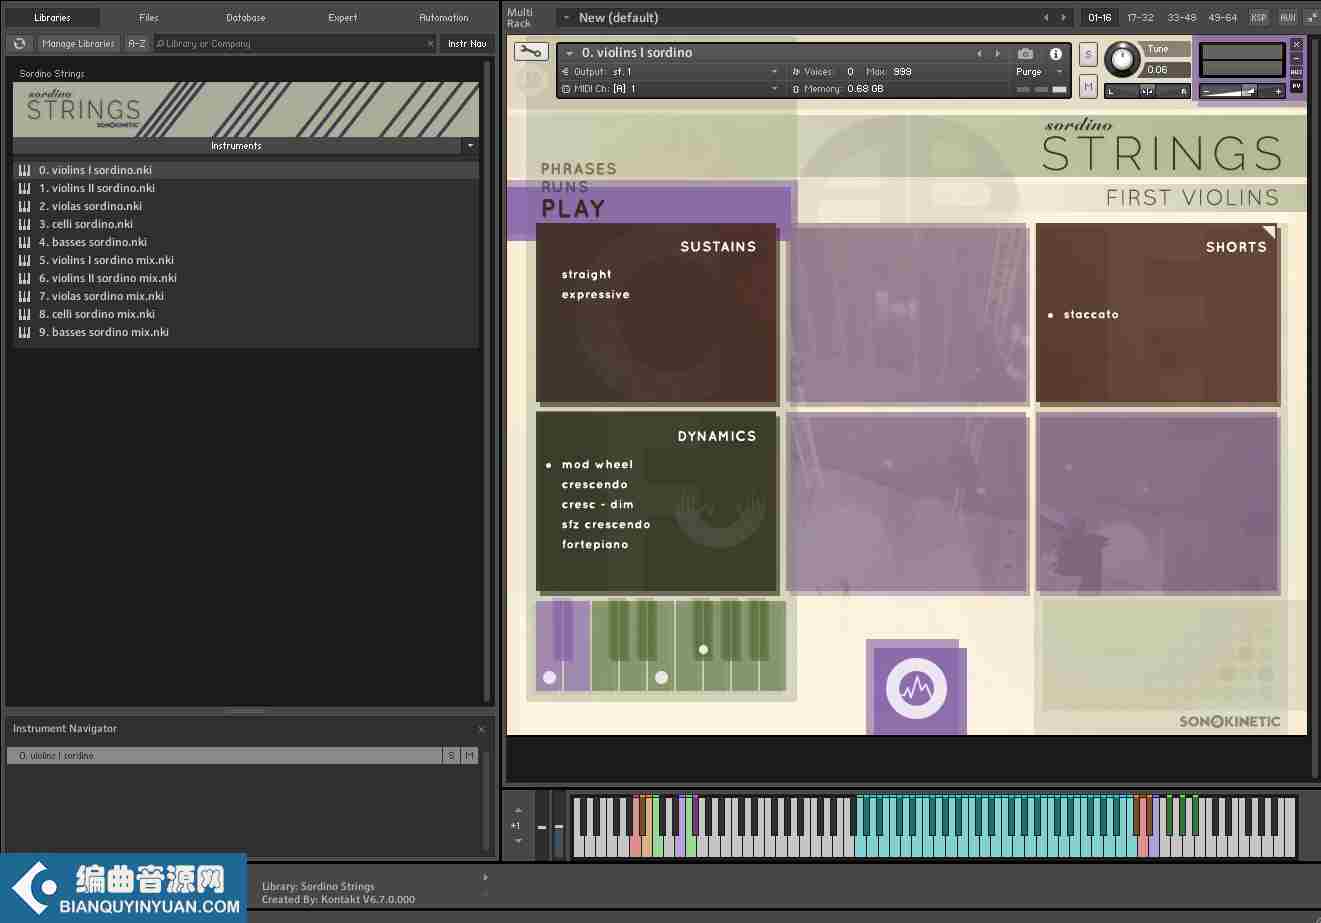Expand status bar info arrow
The height and width of the screenshot is (923, 1321).
tap(485, 878)
